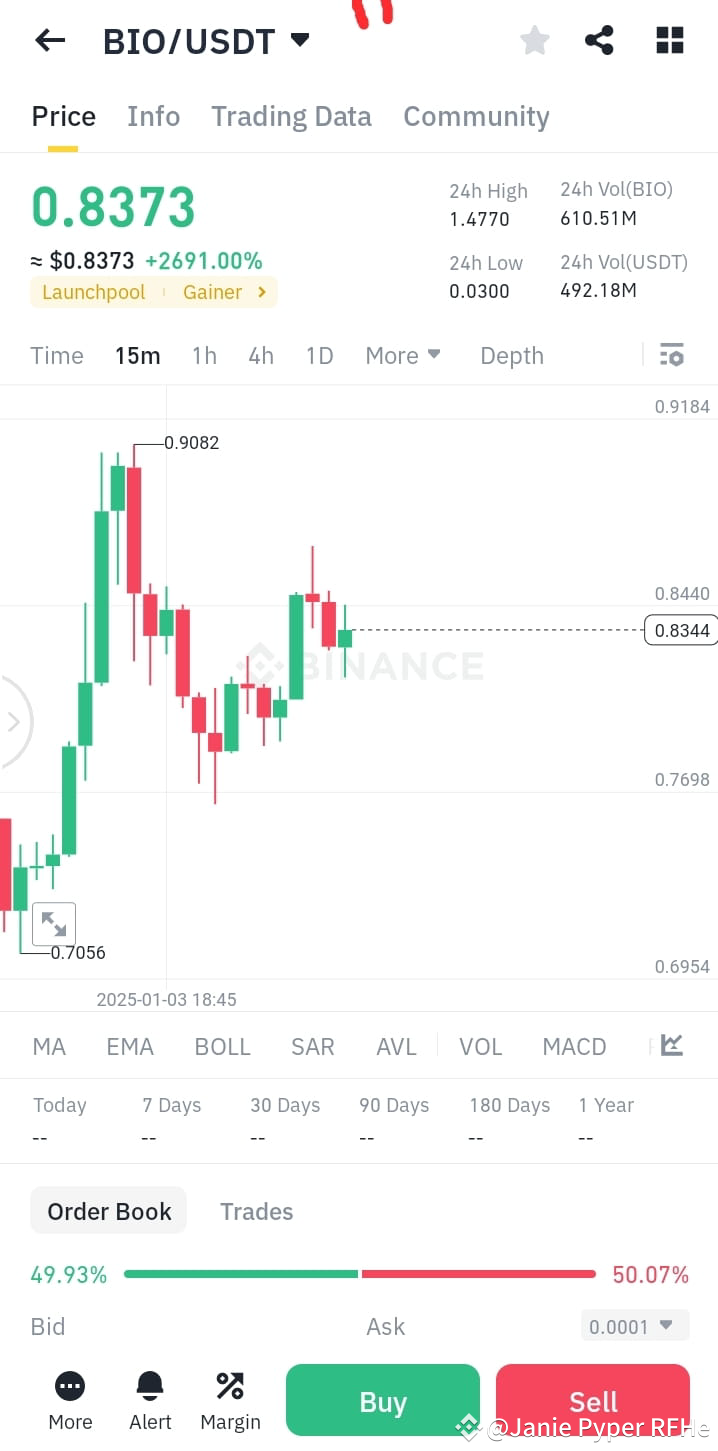This screenshot has height=1451, width=718.
Task: Toggle the MACD indicator
Action: [574, 1046]
